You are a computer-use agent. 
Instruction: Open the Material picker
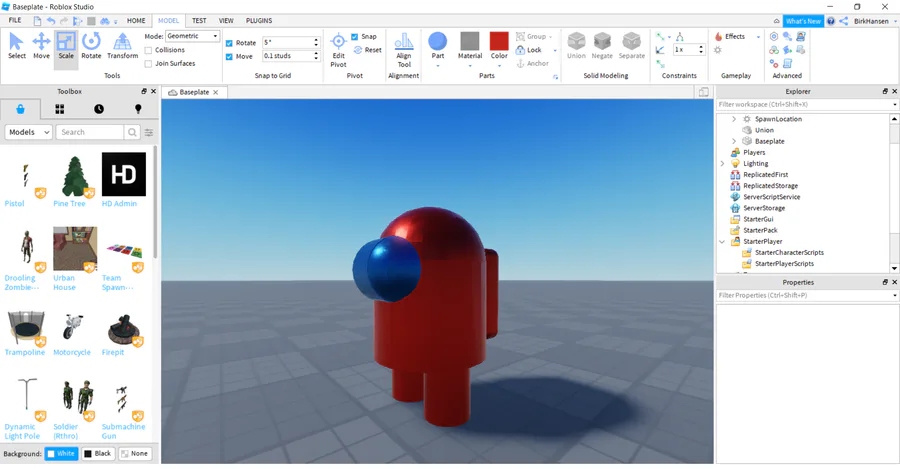click(470, 46)
